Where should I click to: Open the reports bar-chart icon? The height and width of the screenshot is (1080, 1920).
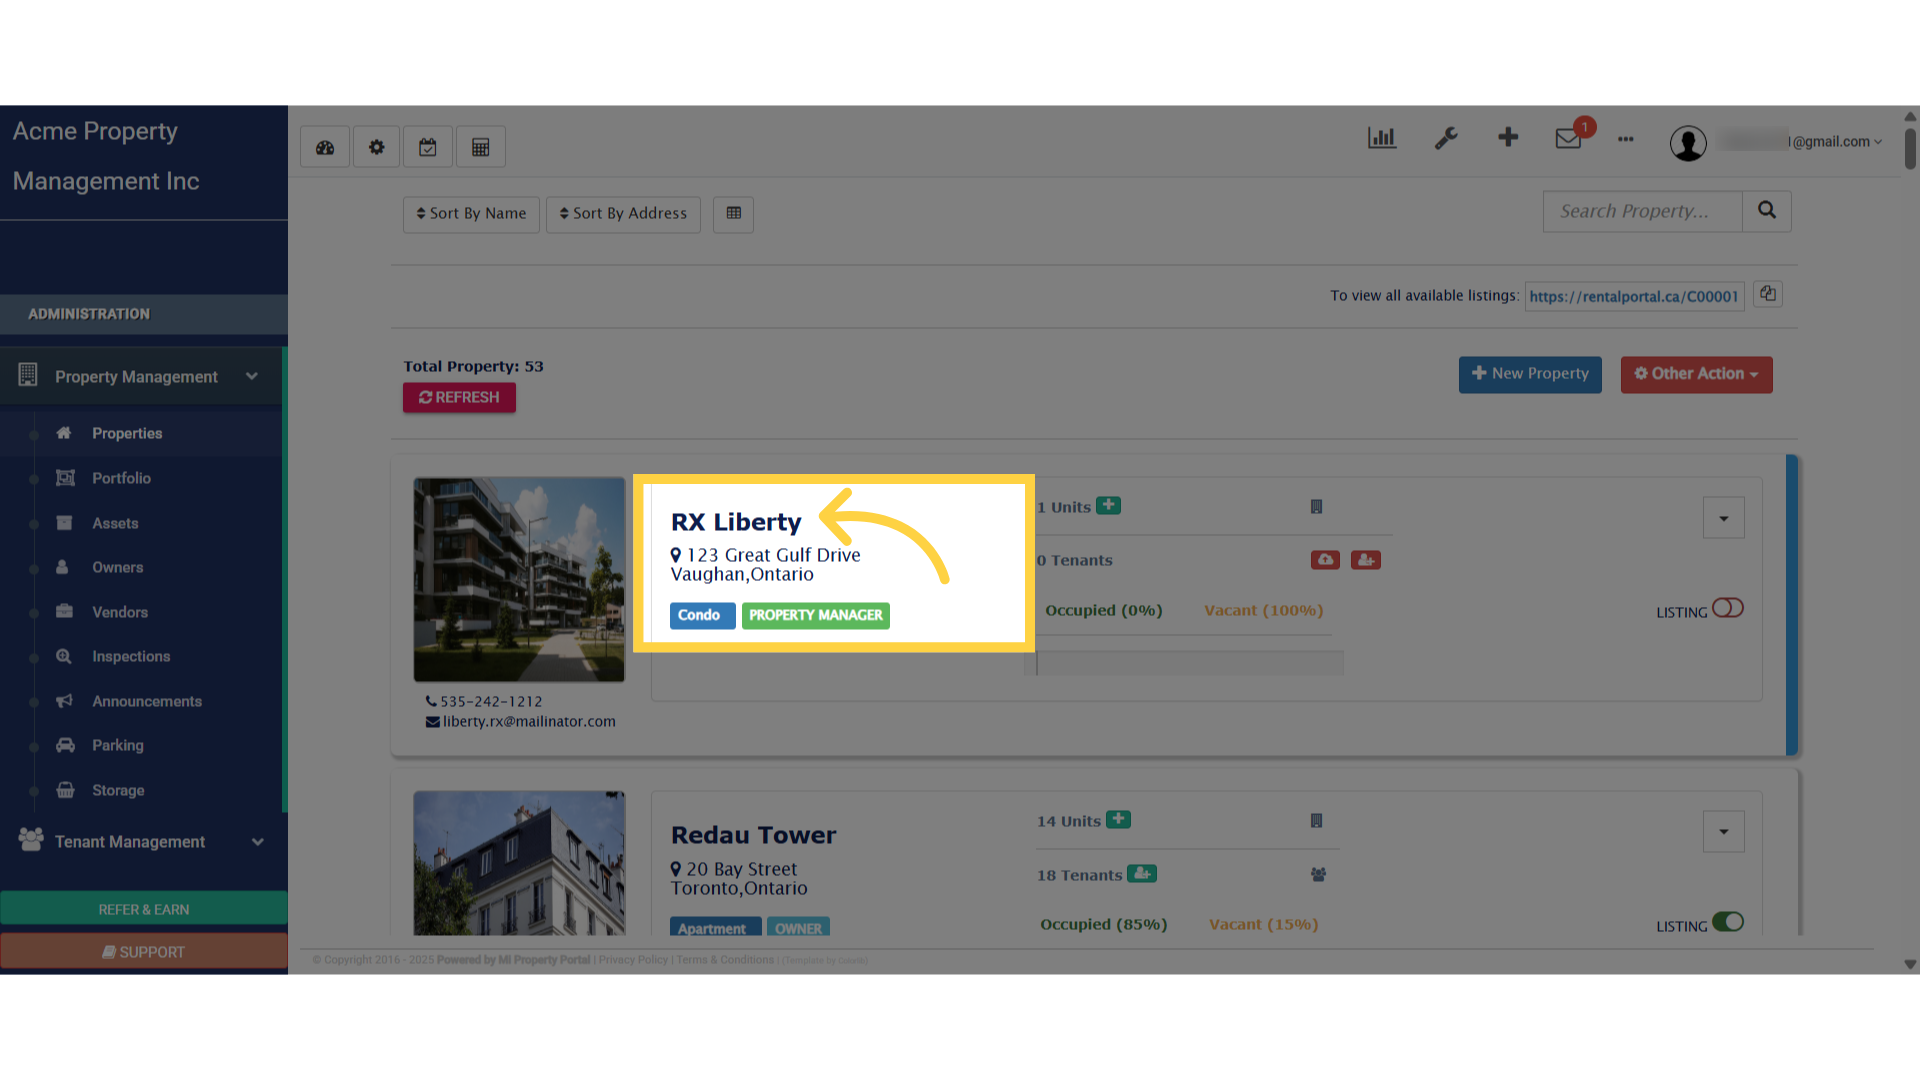[x=1381, y=138]
